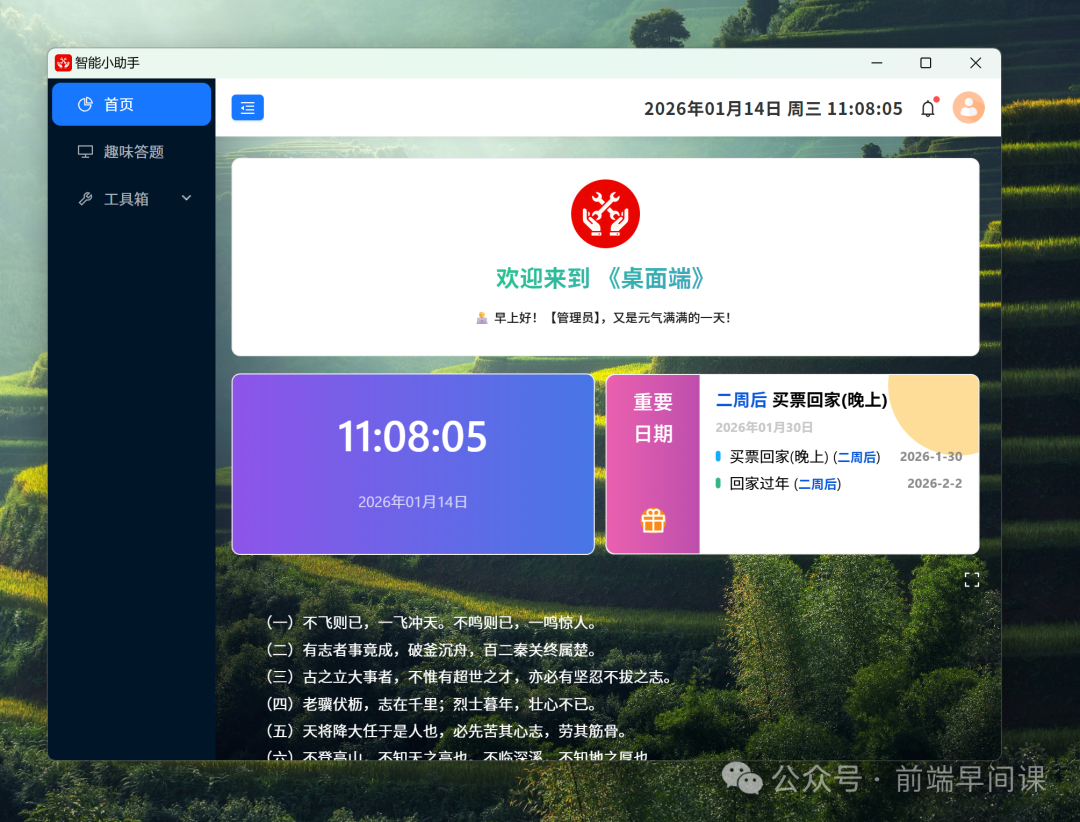Minimize the 智能小助手 window
The image size is (1080, 822).
[x=877, y=63]
